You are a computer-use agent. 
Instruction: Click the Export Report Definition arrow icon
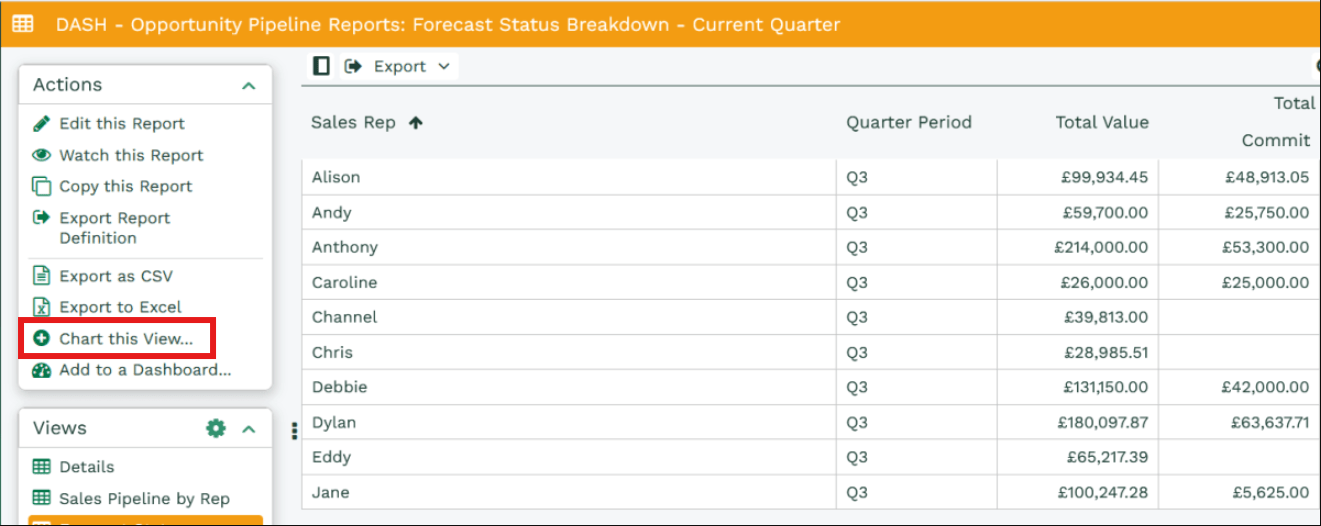point(41,218)
